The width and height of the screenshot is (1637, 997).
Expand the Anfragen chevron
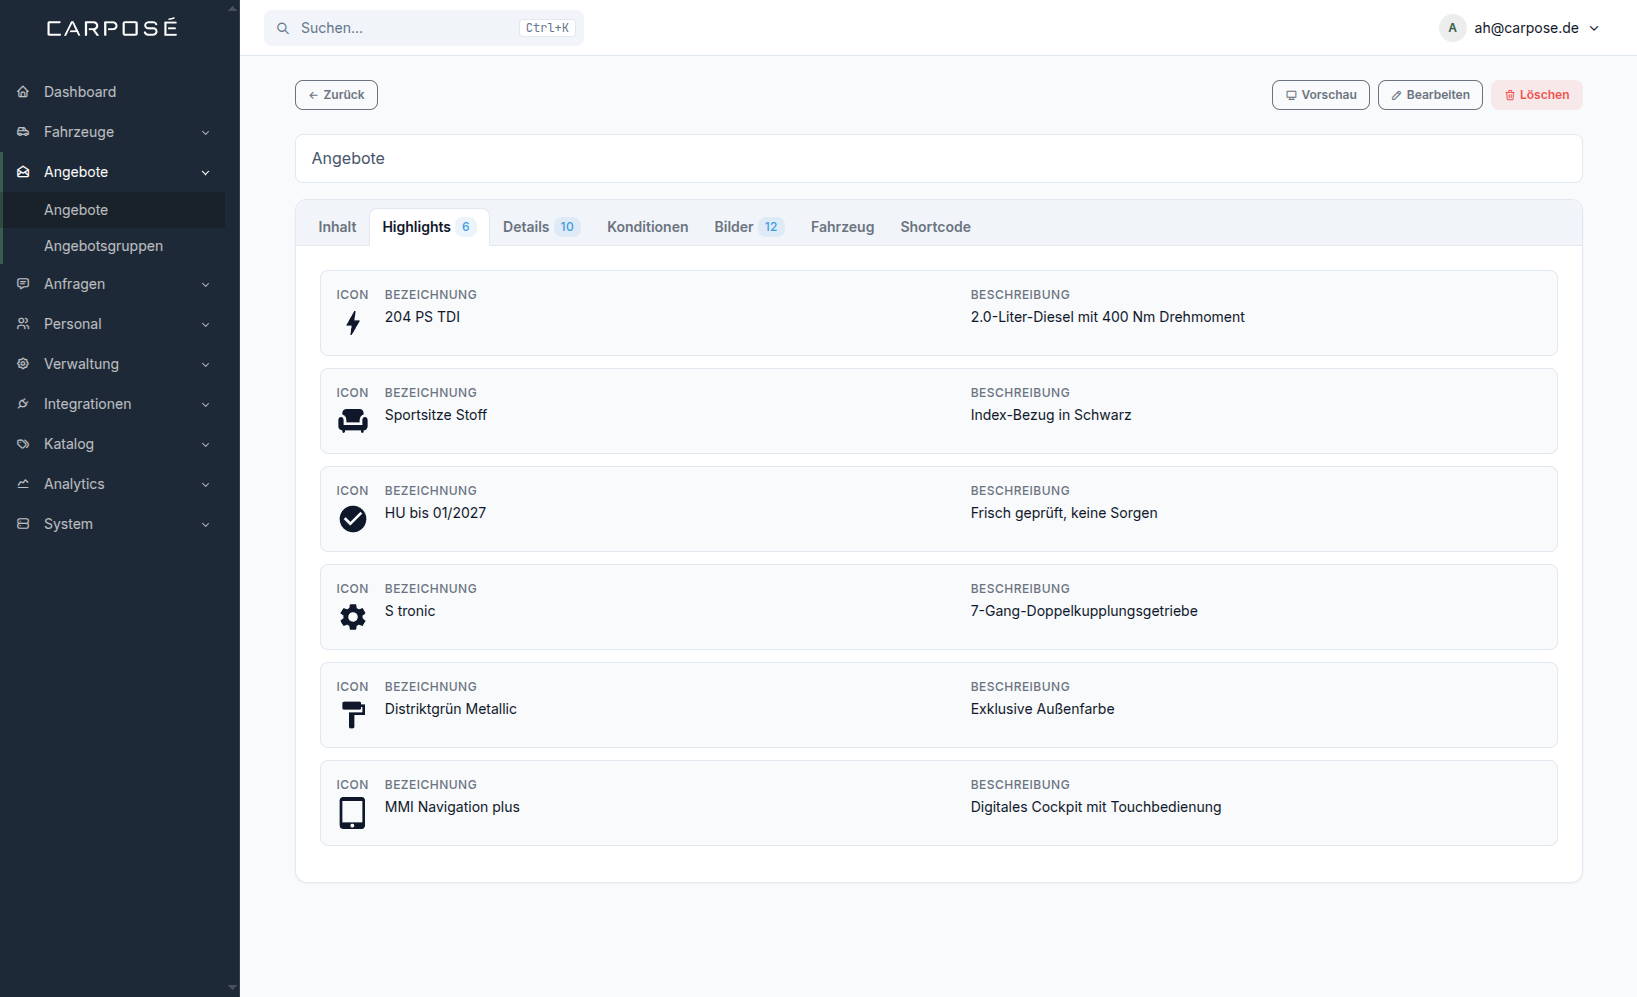tap(205, 284)
